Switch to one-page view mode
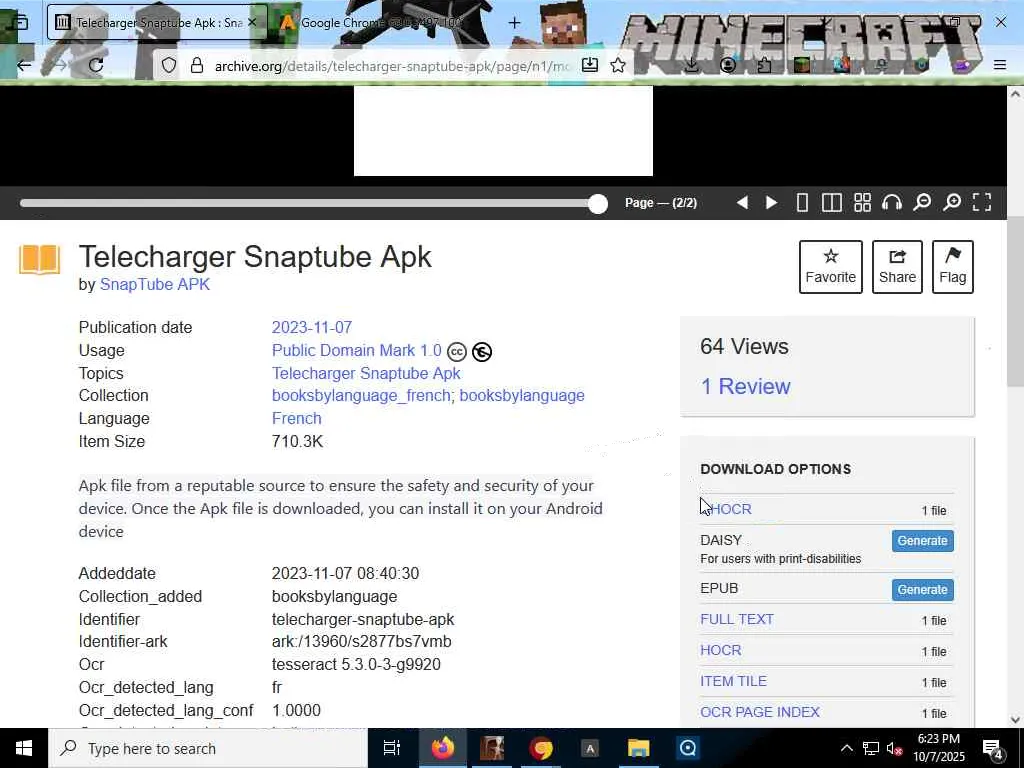This screenshot has width=1024, height=768. pos(802,202)
